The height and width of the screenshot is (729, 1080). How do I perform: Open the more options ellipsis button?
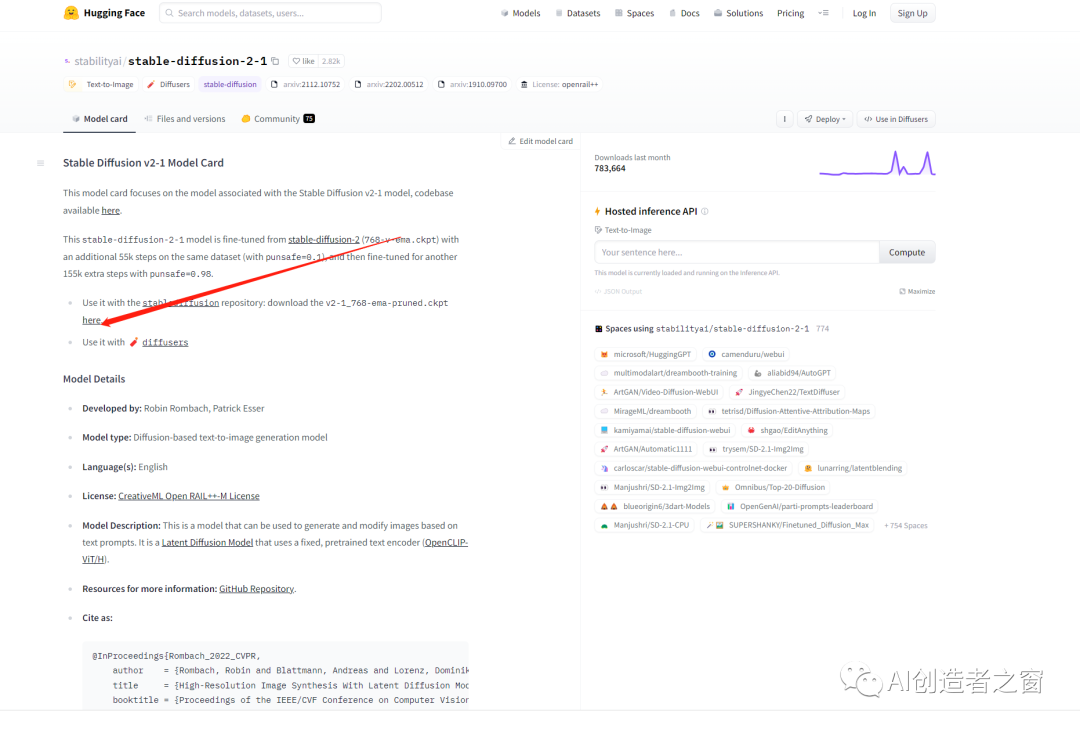click(785, 119)
